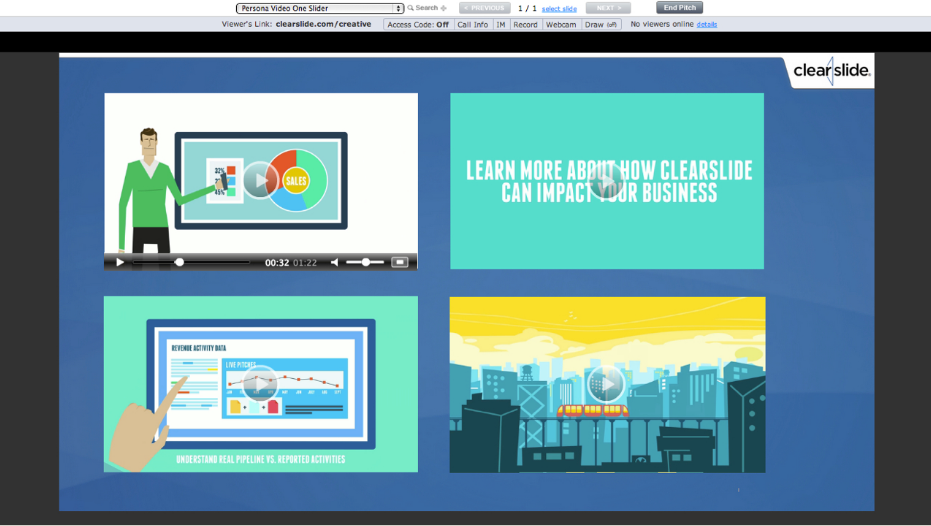Toggle the Access Code setting
Image resolution: width=931 pixels, height=526 pixels.
tap(419, 24)
